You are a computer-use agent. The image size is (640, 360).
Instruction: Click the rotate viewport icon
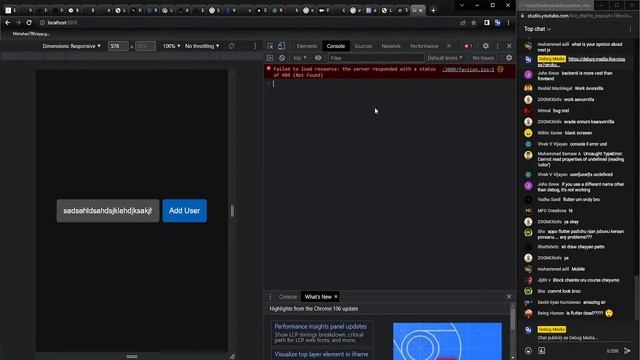tap(231, 46)
